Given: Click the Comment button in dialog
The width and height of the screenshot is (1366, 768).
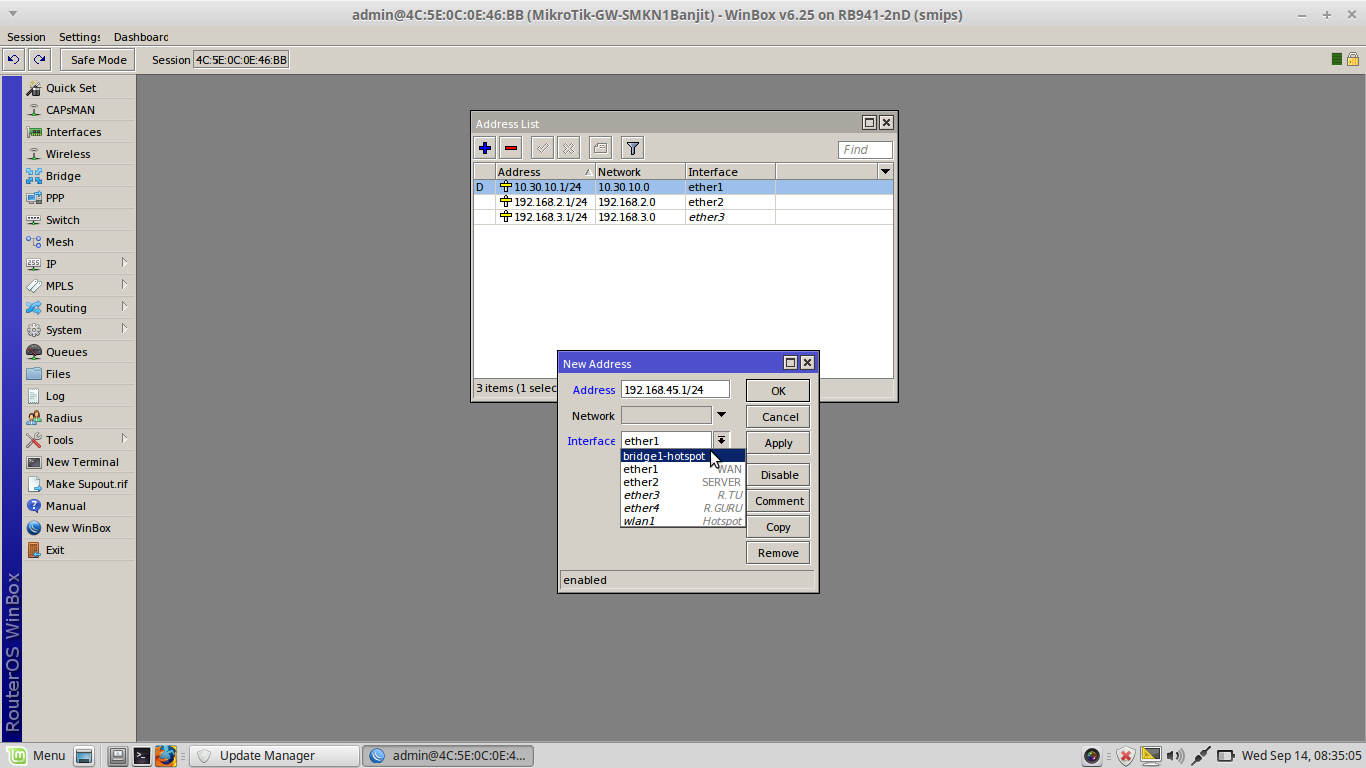Looking at the screenshot, I should (x=778, y=501).
